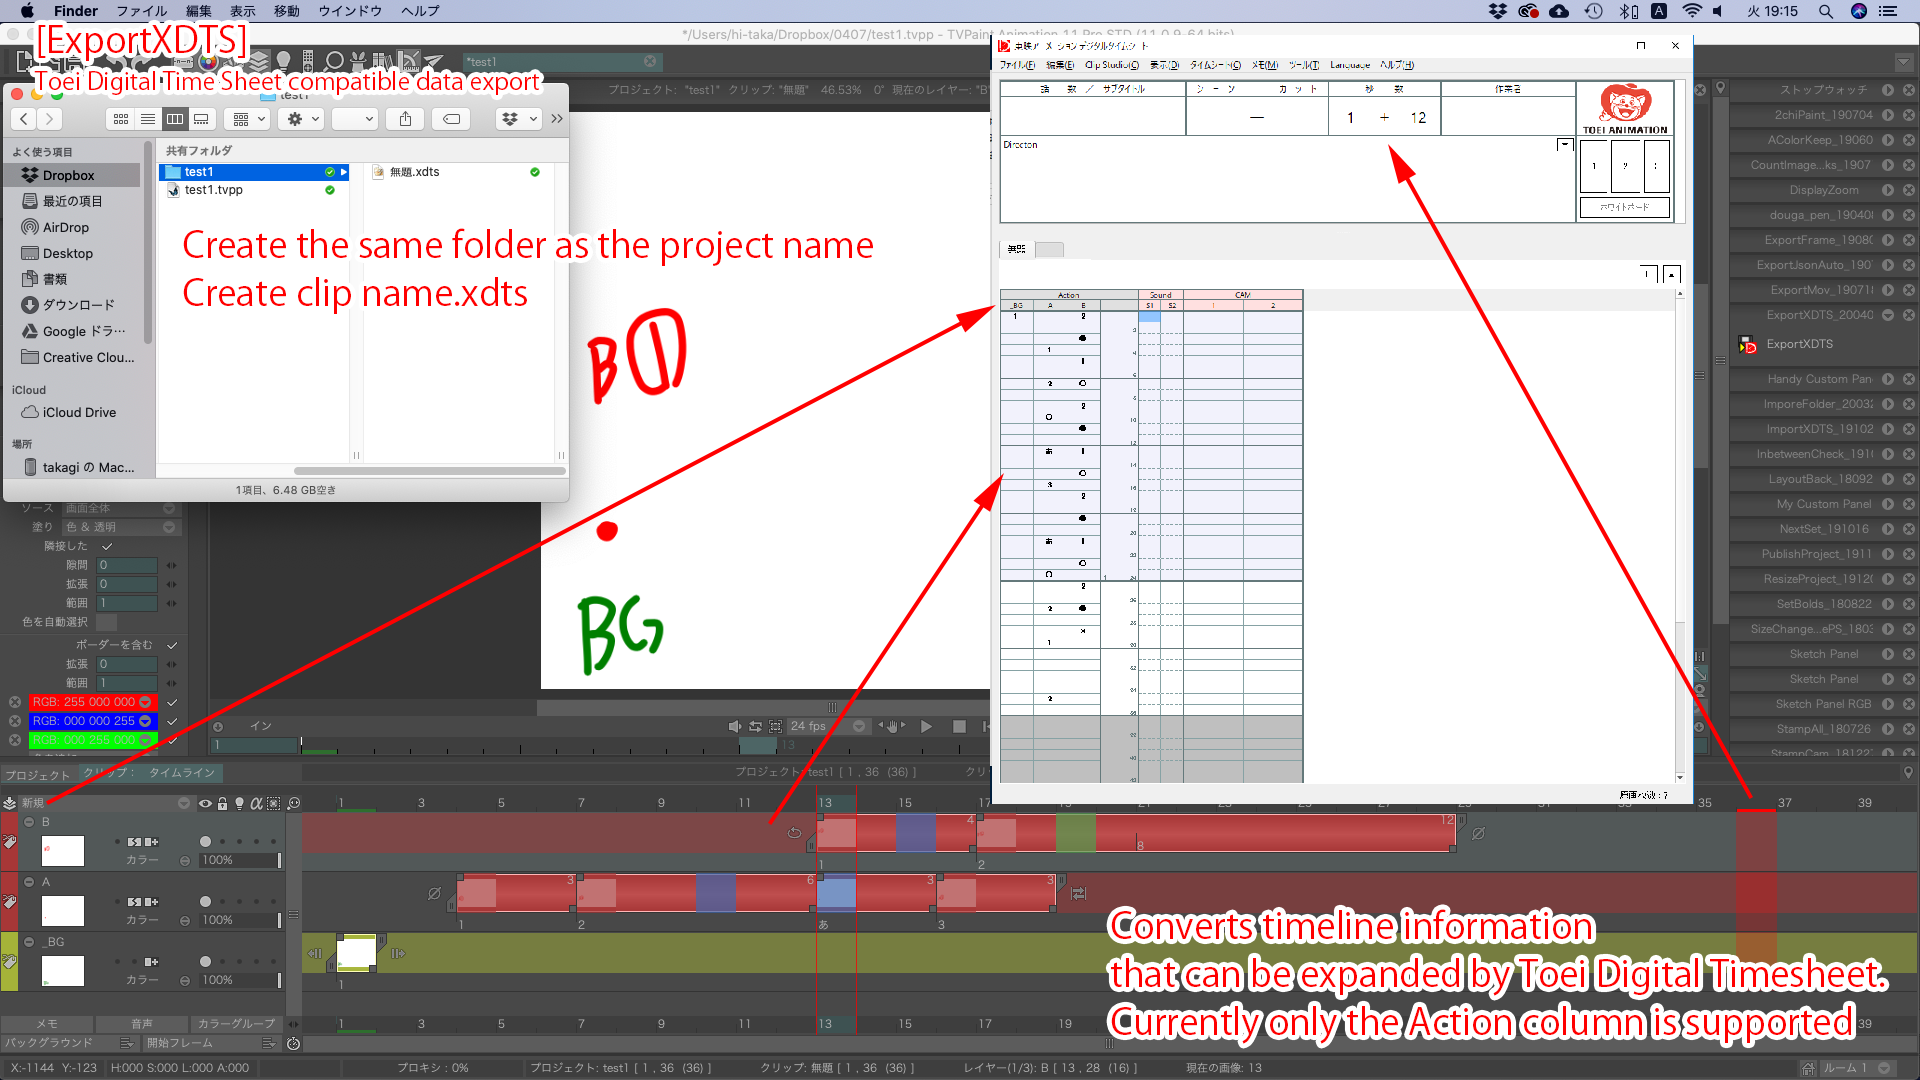Toggle check for RGB 000 000 255 color
Screen dimensions: 1920x1080
click(172, 721)
